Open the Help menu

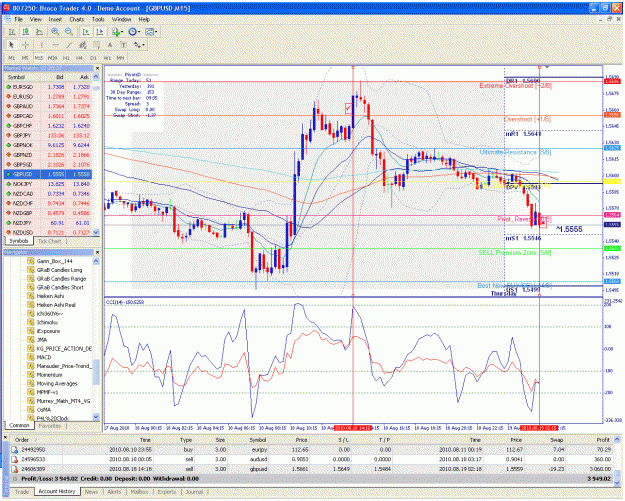144,19
